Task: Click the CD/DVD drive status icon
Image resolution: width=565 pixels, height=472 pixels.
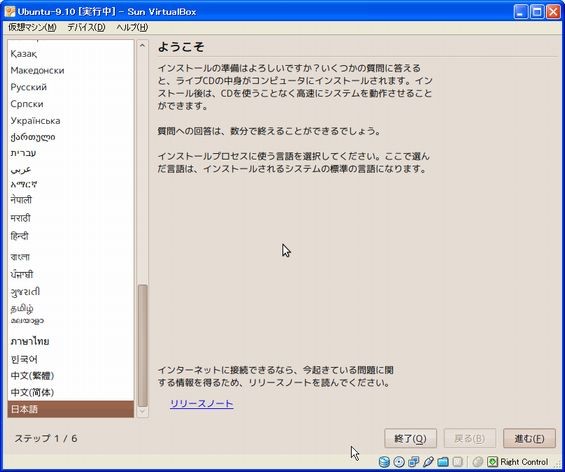Action: (399, 462)
